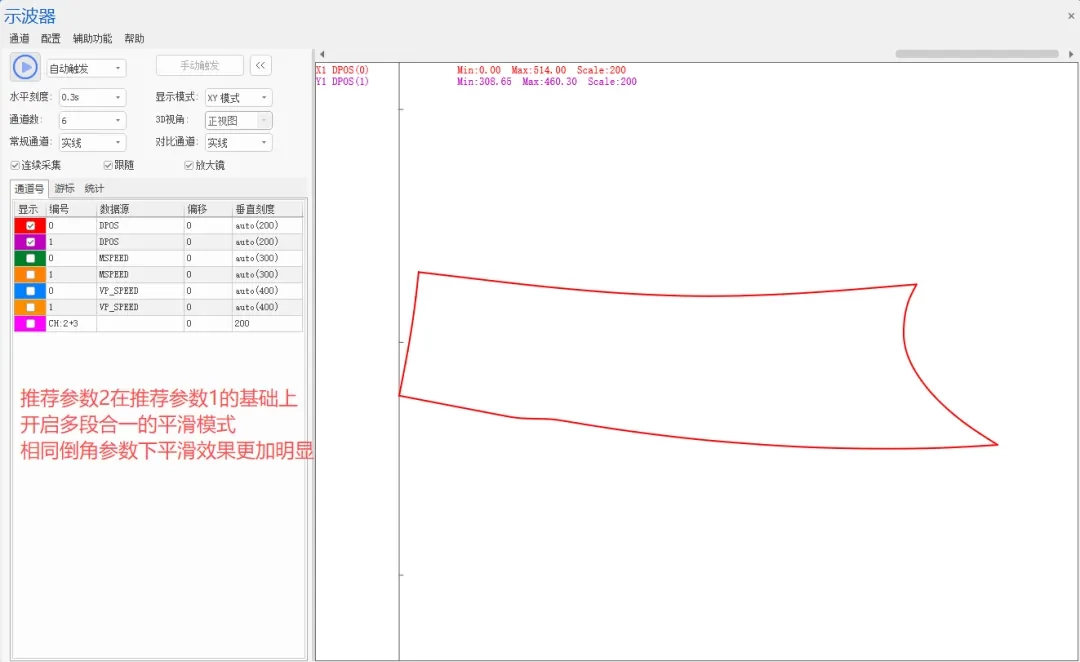Click the 偏移 column header
The image size is (1080, 662).
click(207, 209)
